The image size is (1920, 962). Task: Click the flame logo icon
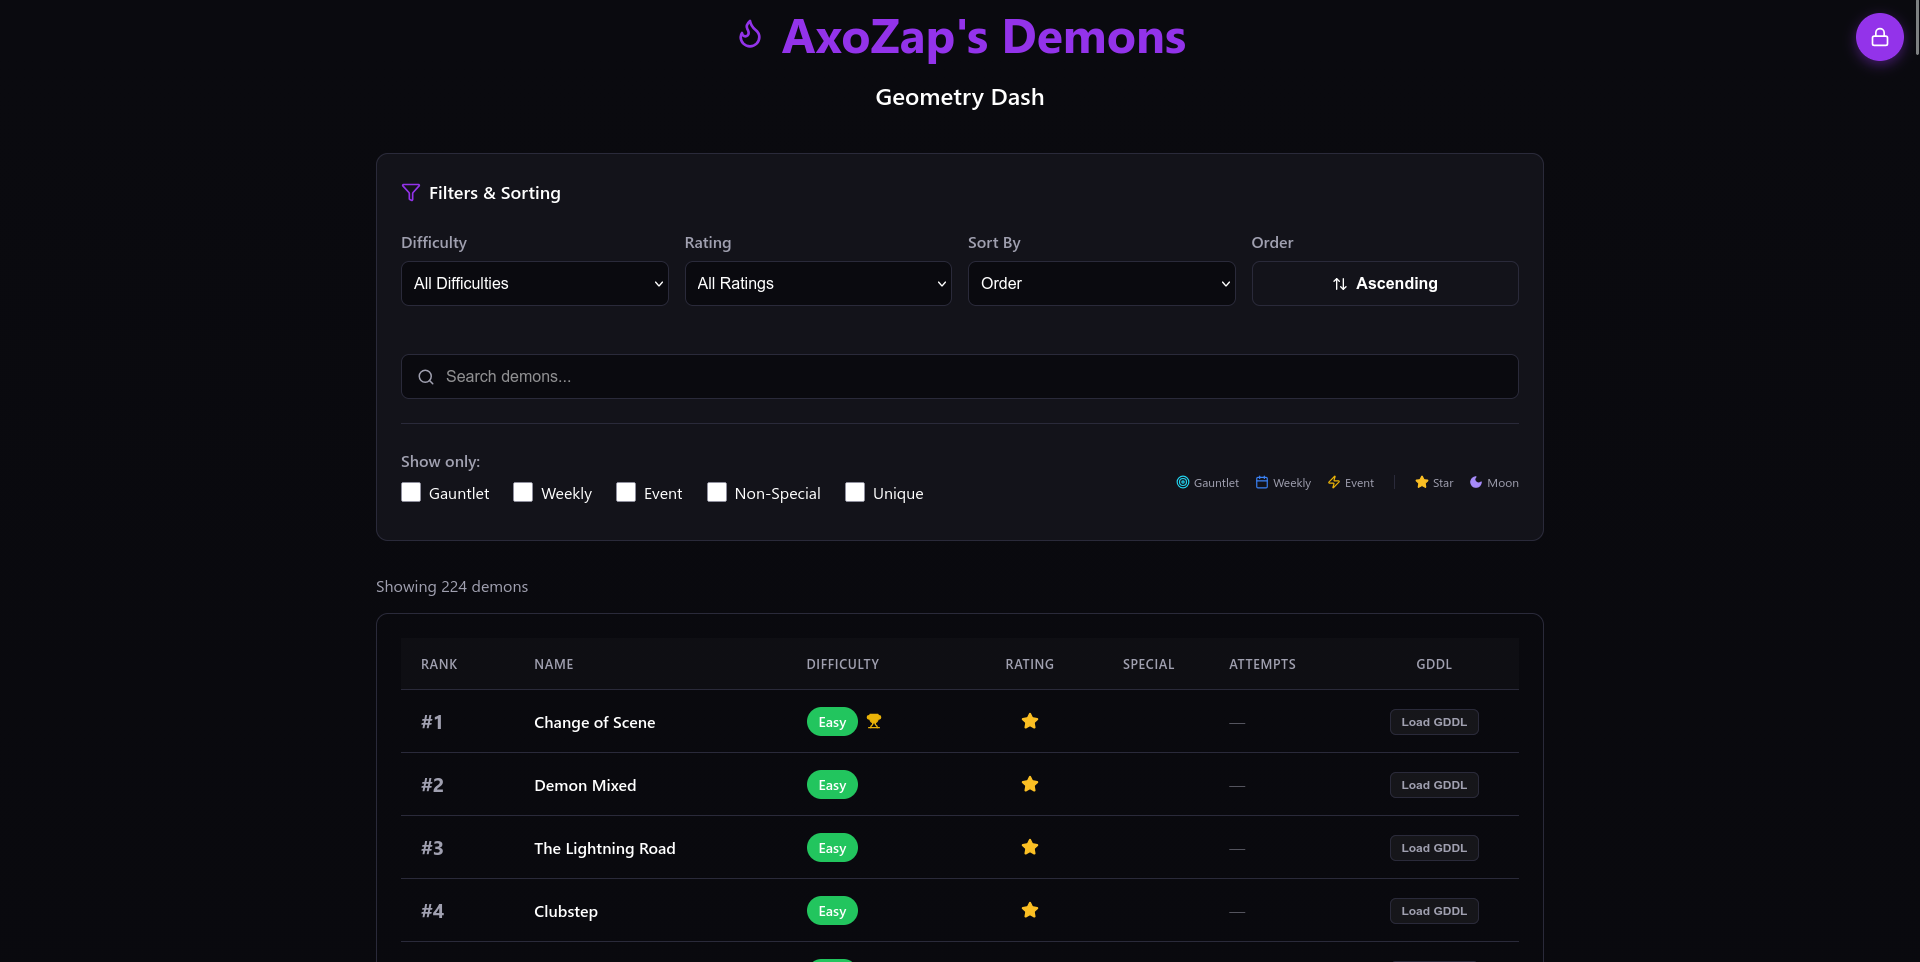[750, 35]
